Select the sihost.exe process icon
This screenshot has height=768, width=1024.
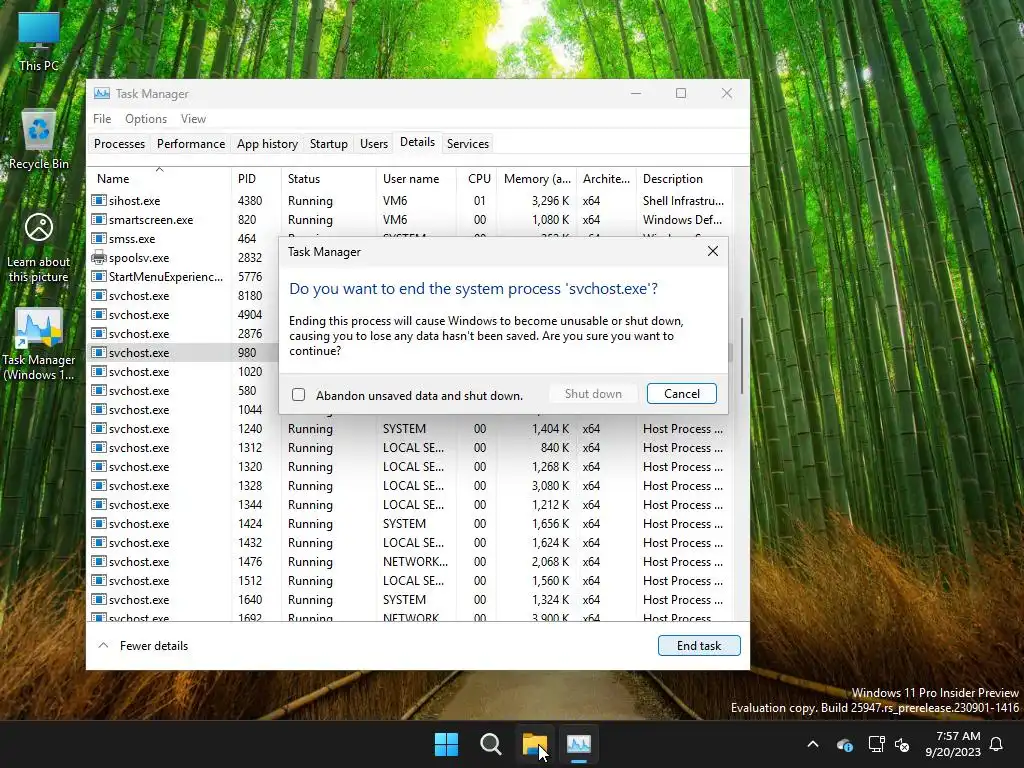99,200
